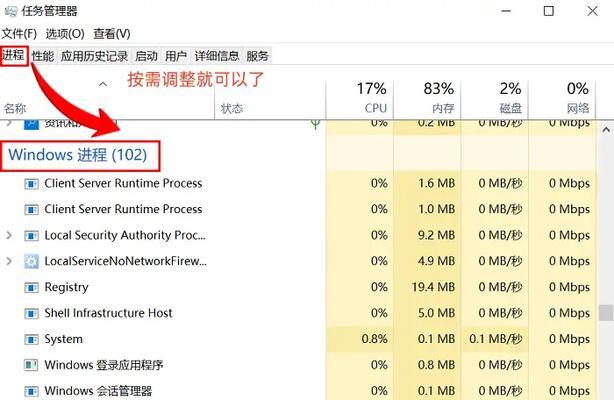Click the 0.1 MB/秒 disk value
The height and width of the screenshot is (400, 614).
pyautogui.click(x=496, y=339)
